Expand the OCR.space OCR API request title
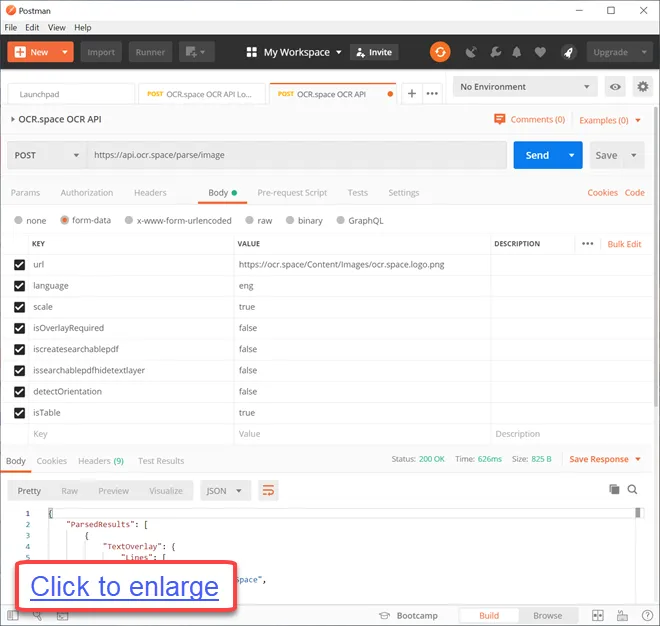 point(13,120)
